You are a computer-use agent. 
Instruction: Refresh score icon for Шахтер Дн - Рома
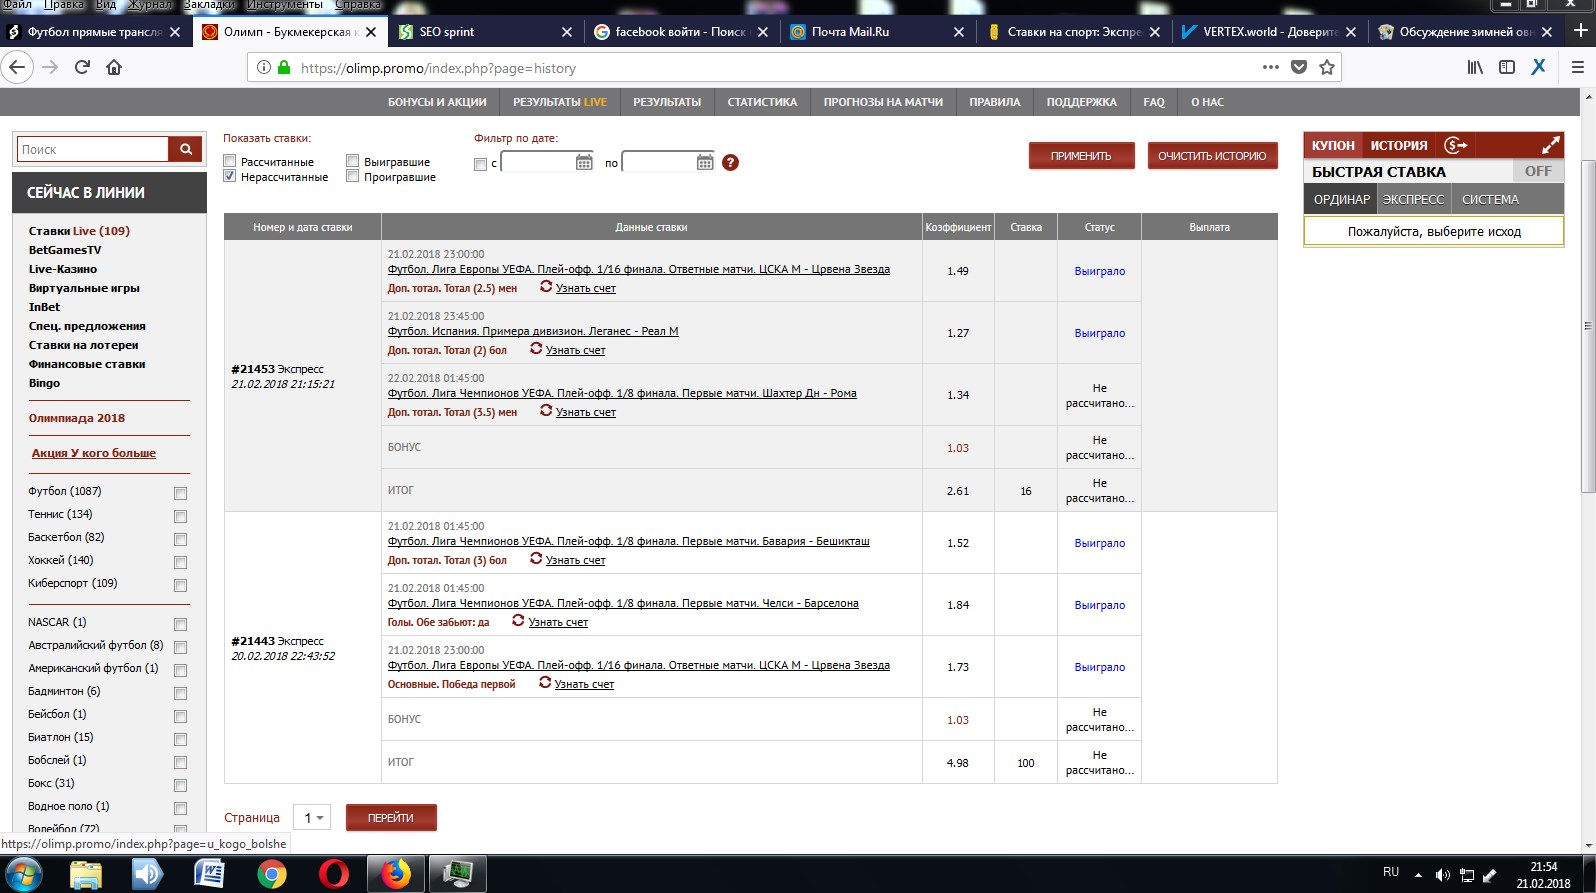546,411
